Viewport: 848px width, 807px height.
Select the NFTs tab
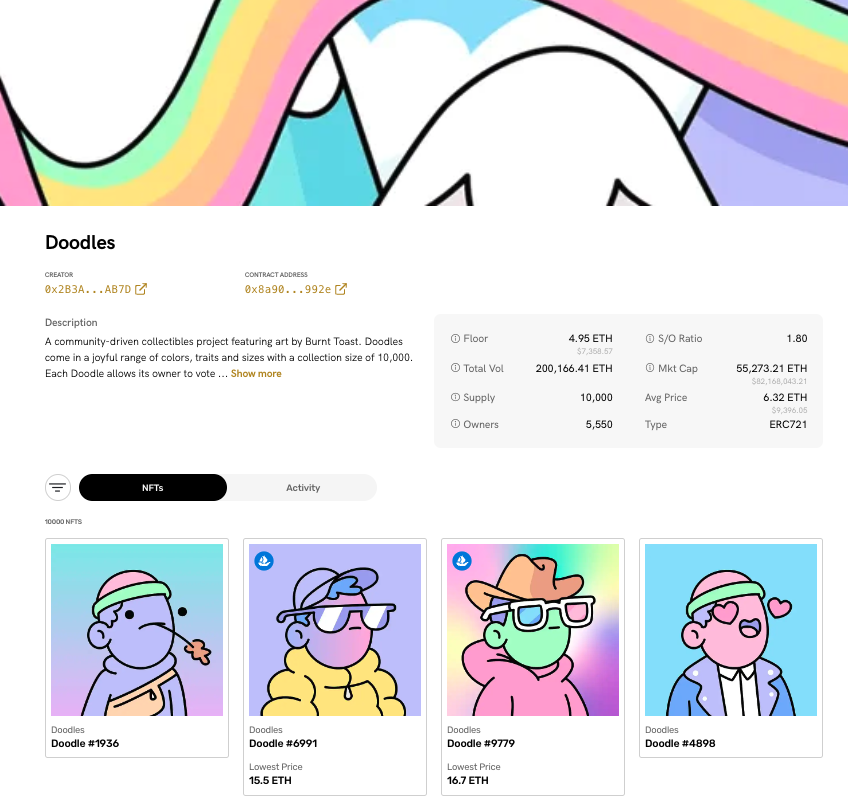(x=153, y=487)
